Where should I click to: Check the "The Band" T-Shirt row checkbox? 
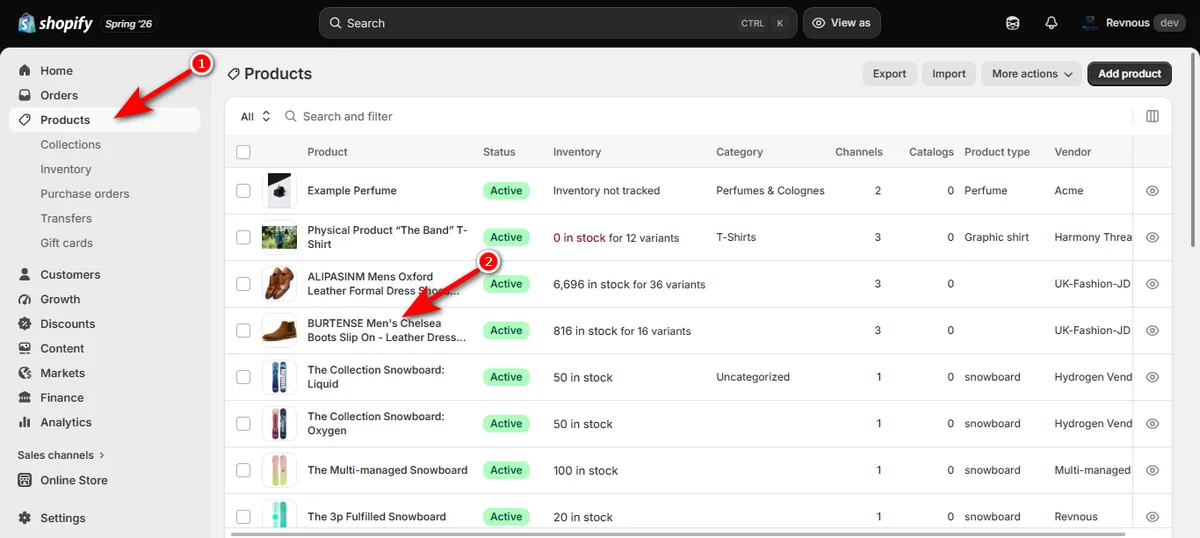coord(243,237)
